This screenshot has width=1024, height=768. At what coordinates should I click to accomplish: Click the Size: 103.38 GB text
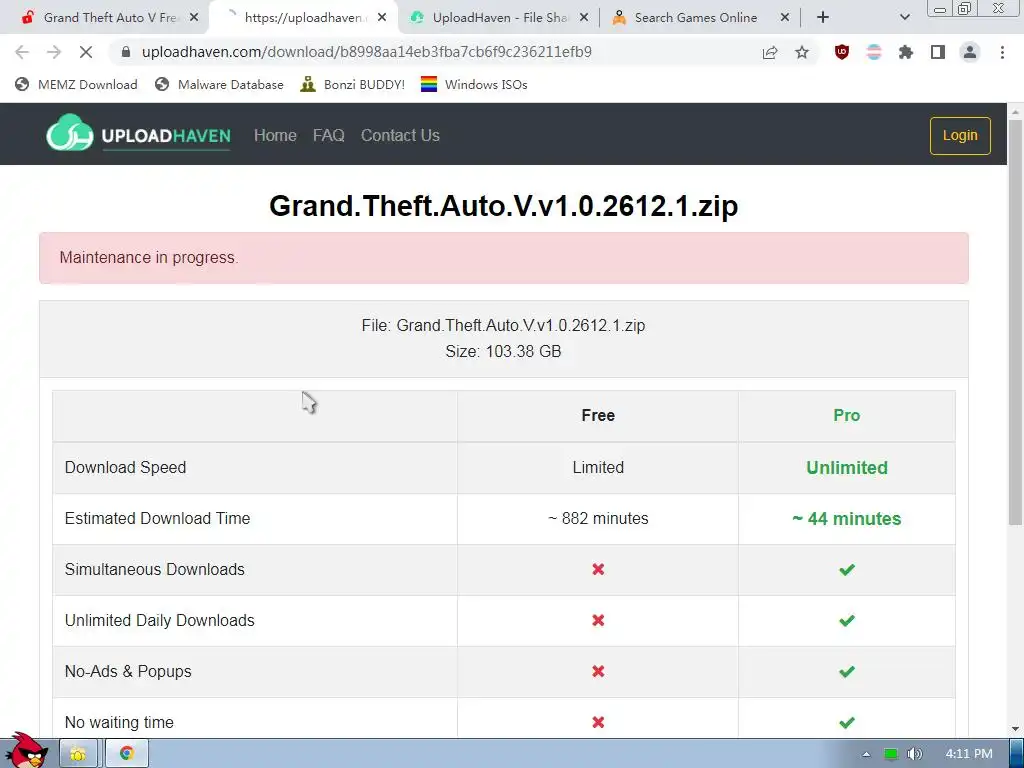click(504, 351)
